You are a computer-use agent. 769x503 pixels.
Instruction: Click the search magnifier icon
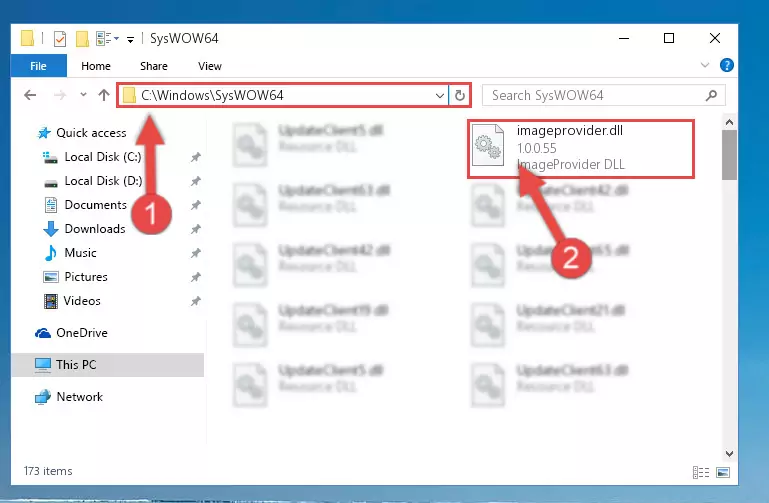click(x=711, y=95)
